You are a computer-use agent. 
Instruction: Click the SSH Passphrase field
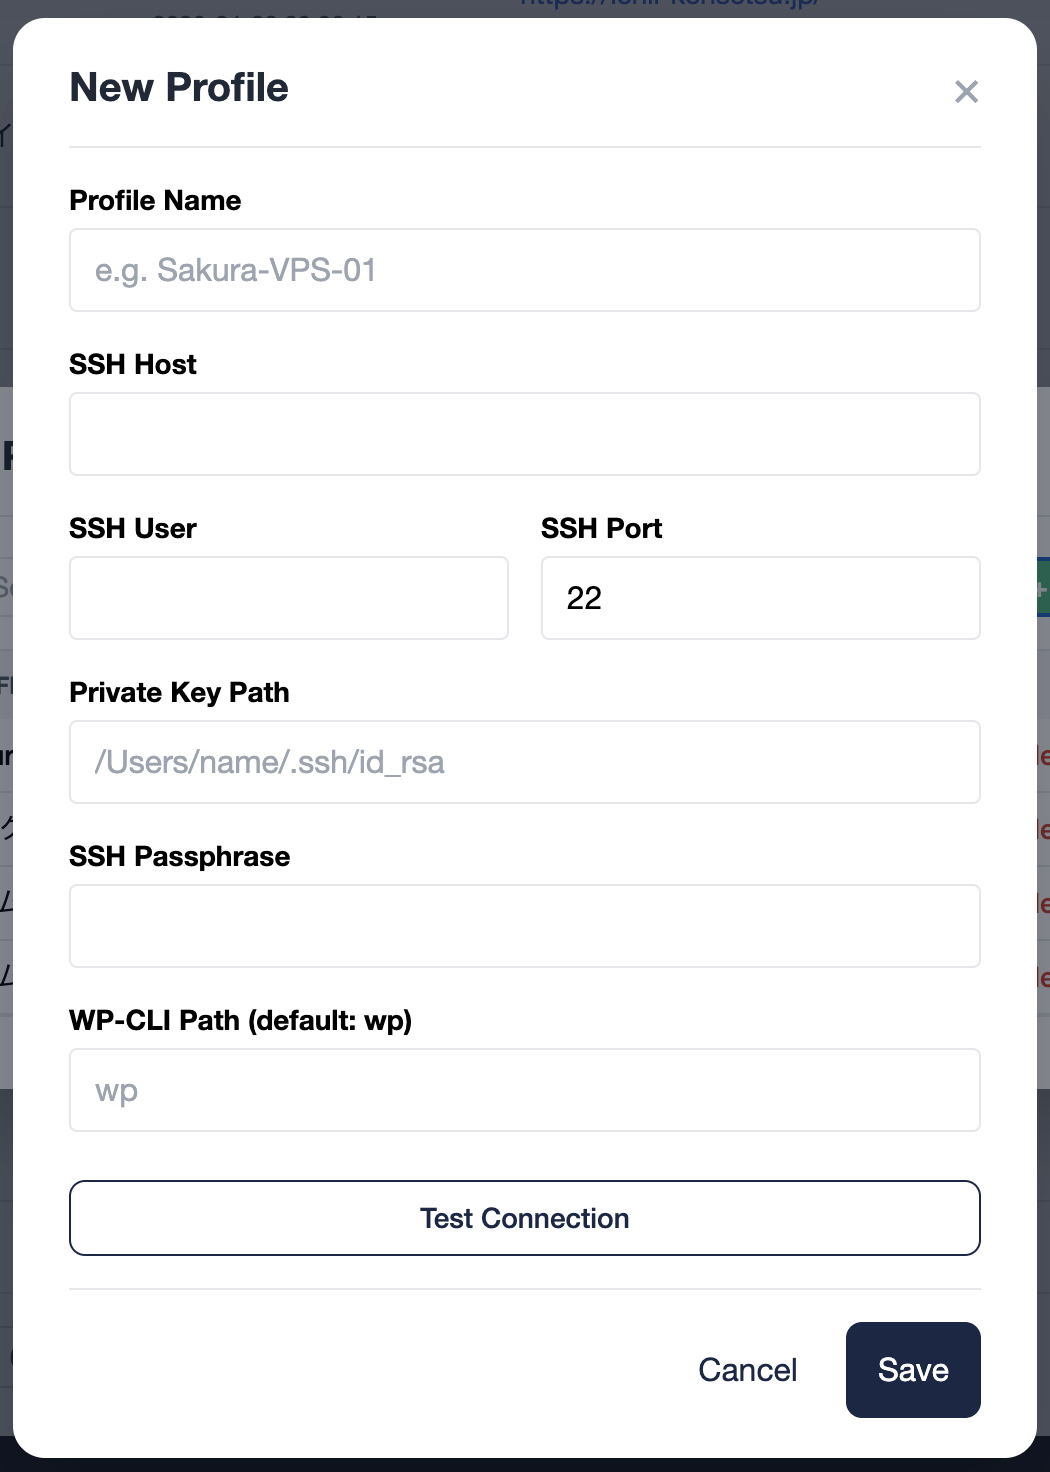[524, 926]
